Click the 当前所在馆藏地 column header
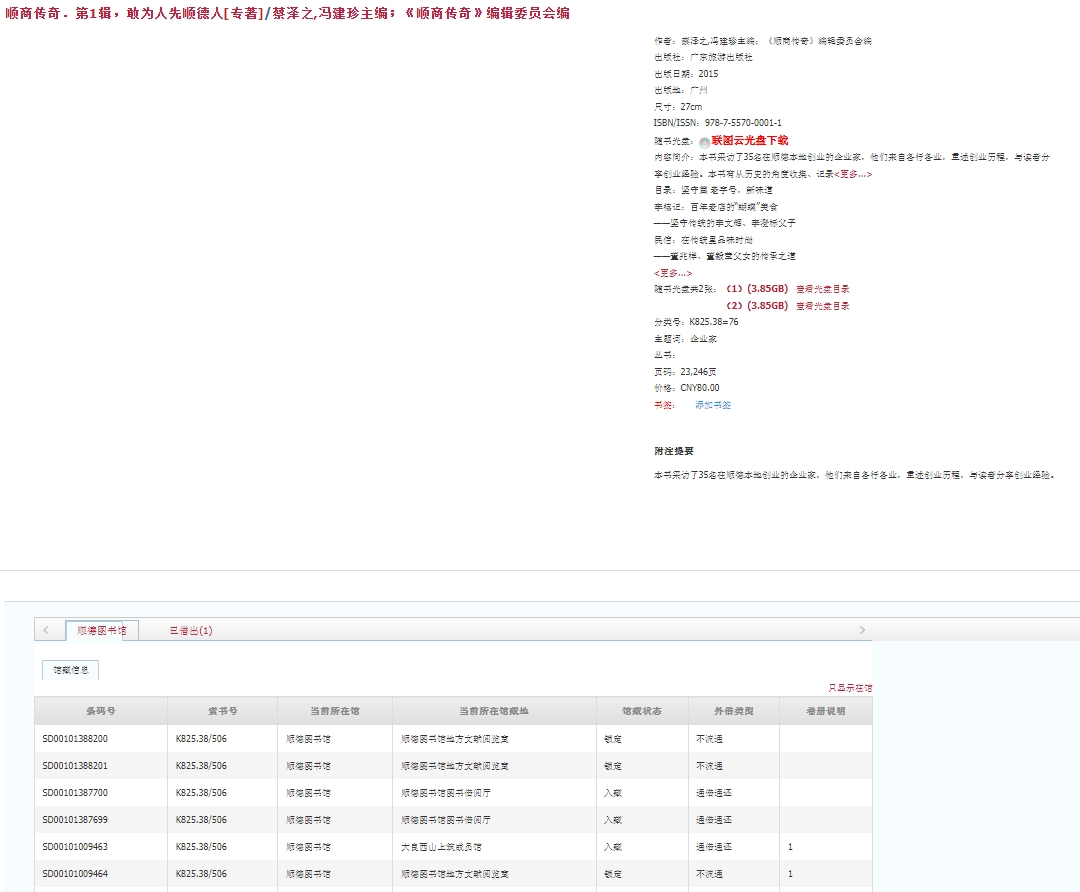The image size is (1080, 892). tap(494, 711)
